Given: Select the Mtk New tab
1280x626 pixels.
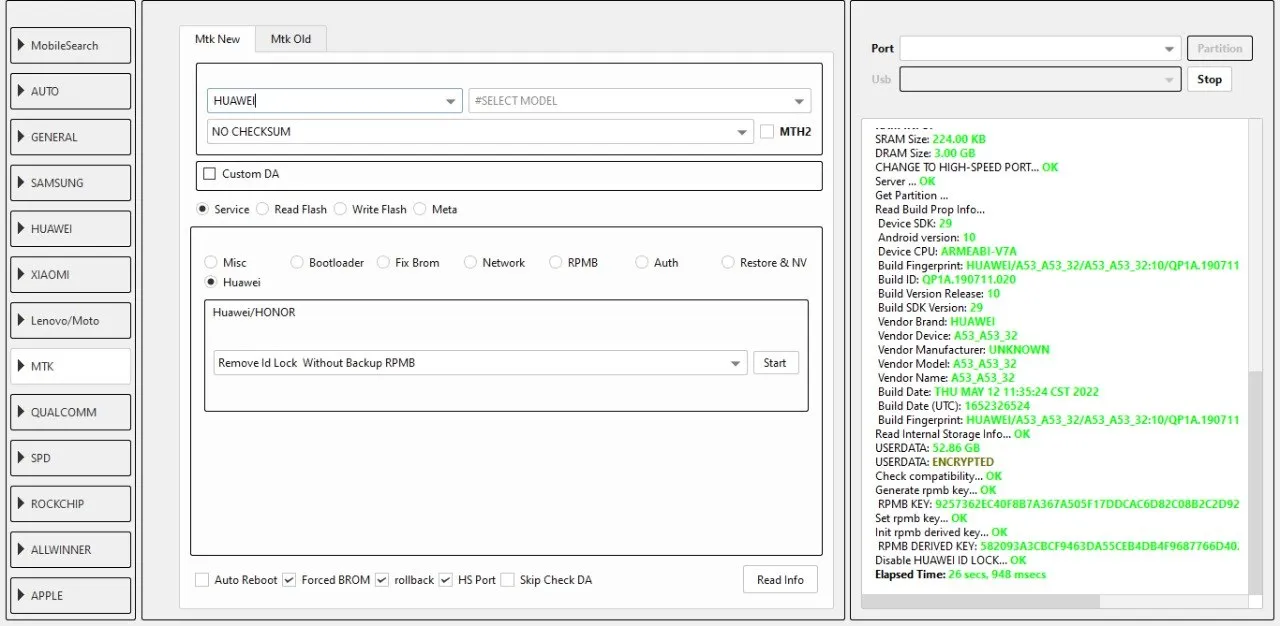Looking at the screenshot, I should [217, 39].
